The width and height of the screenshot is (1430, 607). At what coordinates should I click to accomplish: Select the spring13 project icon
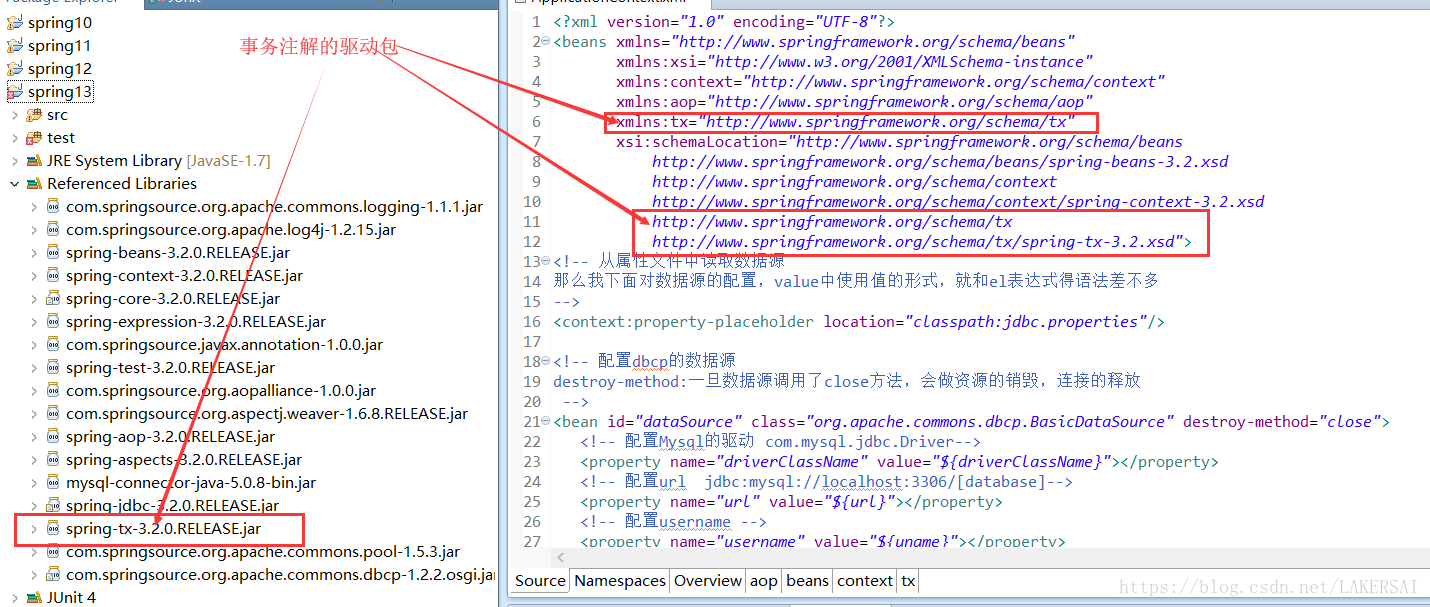point(15,92)
